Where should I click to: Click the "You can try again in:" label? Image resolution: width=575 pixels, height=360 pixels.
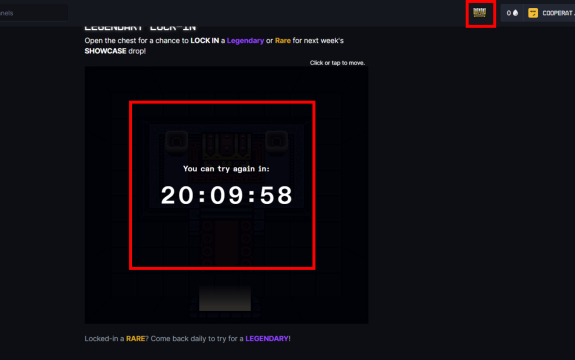[226, 169]
